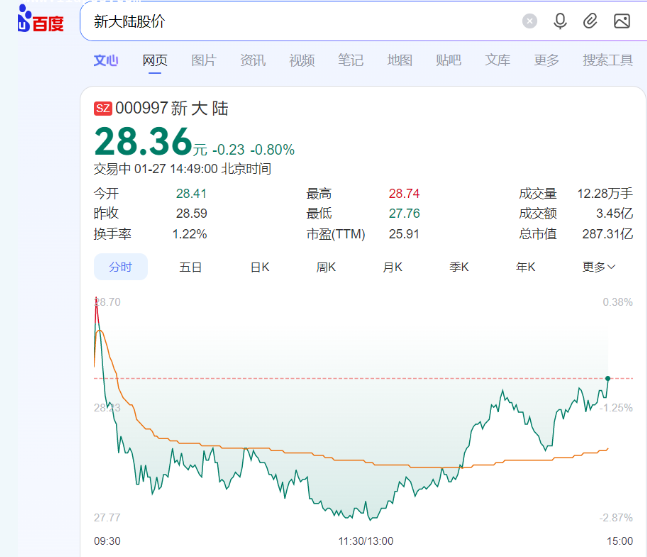Click the trading time 01-27 14:49:00 text
The height and width of the screenshot is (557, 647).
[x=176, y=169]
